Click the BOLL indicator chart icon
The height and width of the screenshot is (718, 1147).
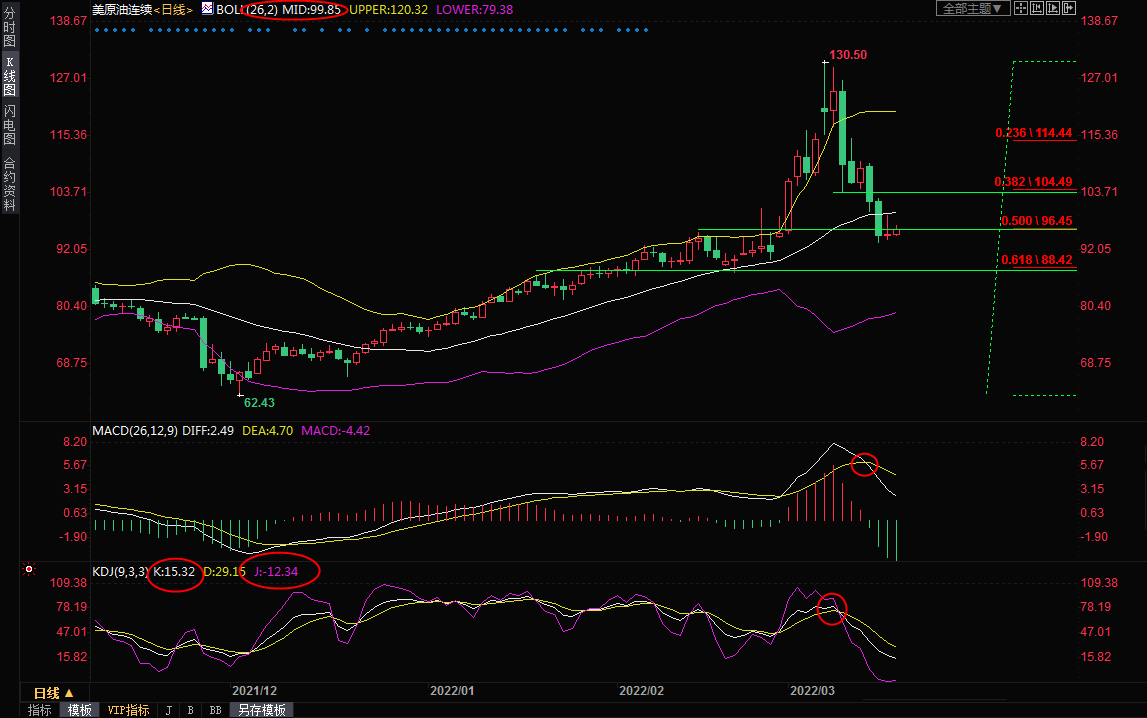click(x=207, y=9)
